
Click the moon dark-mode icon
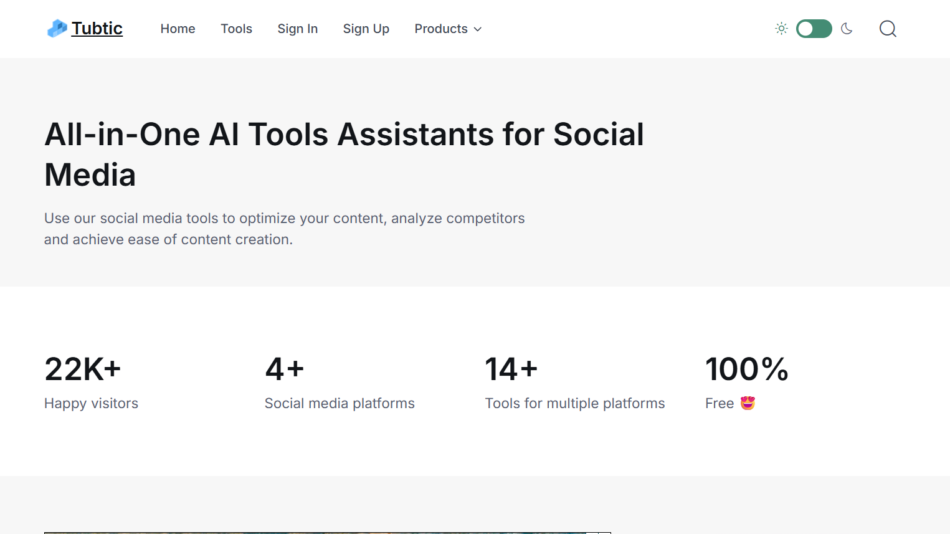coord(847,29)
